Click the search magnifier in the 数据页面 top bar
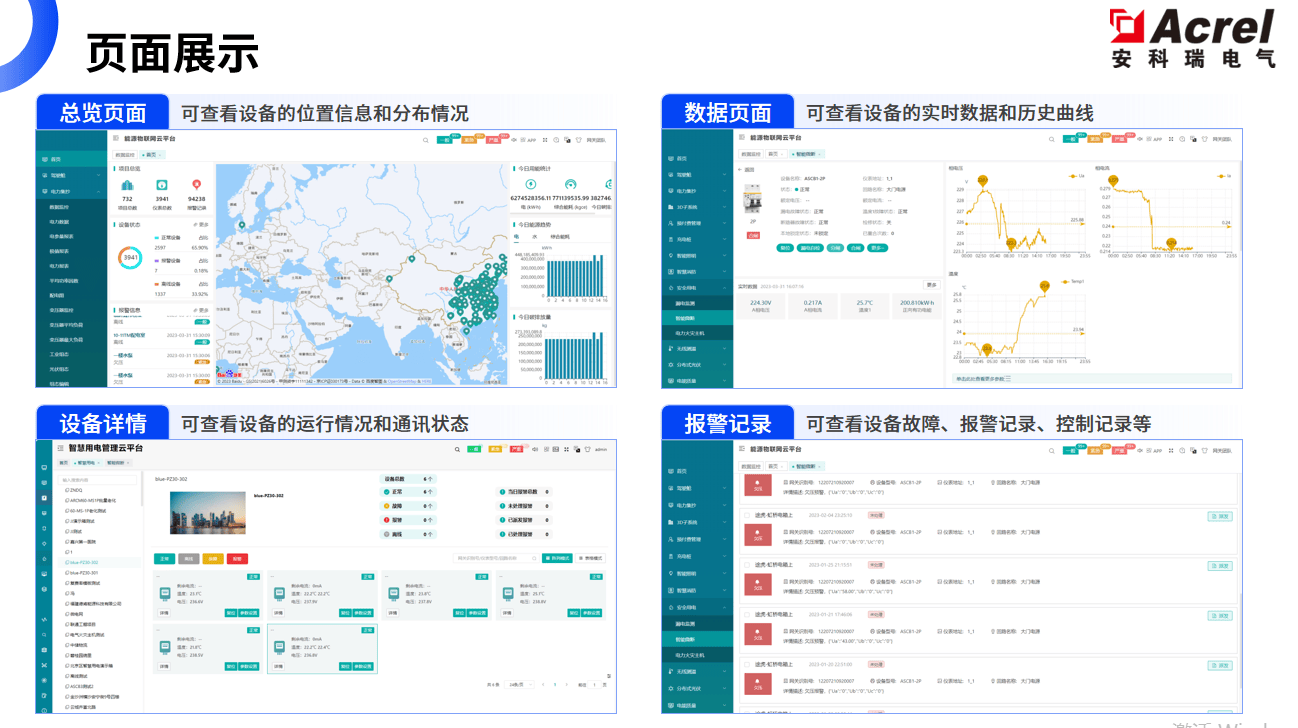The height and width of the screenshot is (728, 1298). pos(1050,140)
